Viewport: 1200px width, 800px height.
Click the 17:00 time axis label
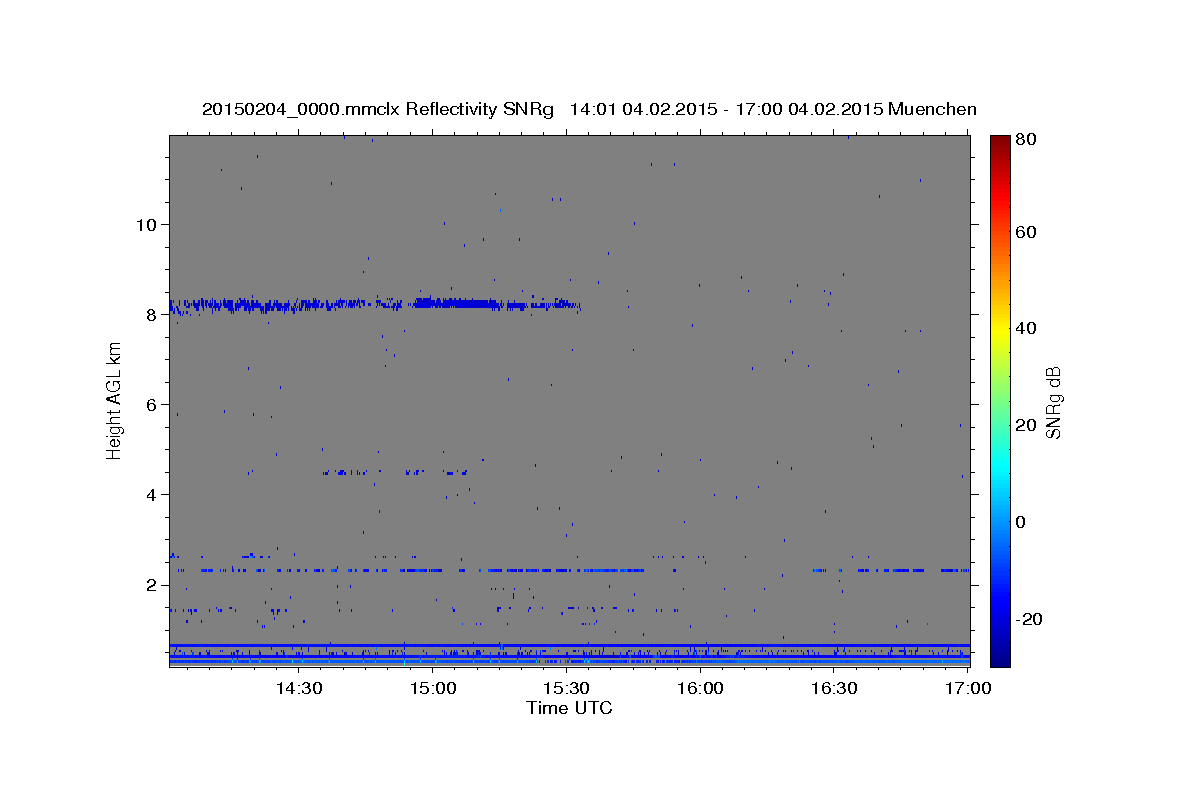click(x=968, y=688)
